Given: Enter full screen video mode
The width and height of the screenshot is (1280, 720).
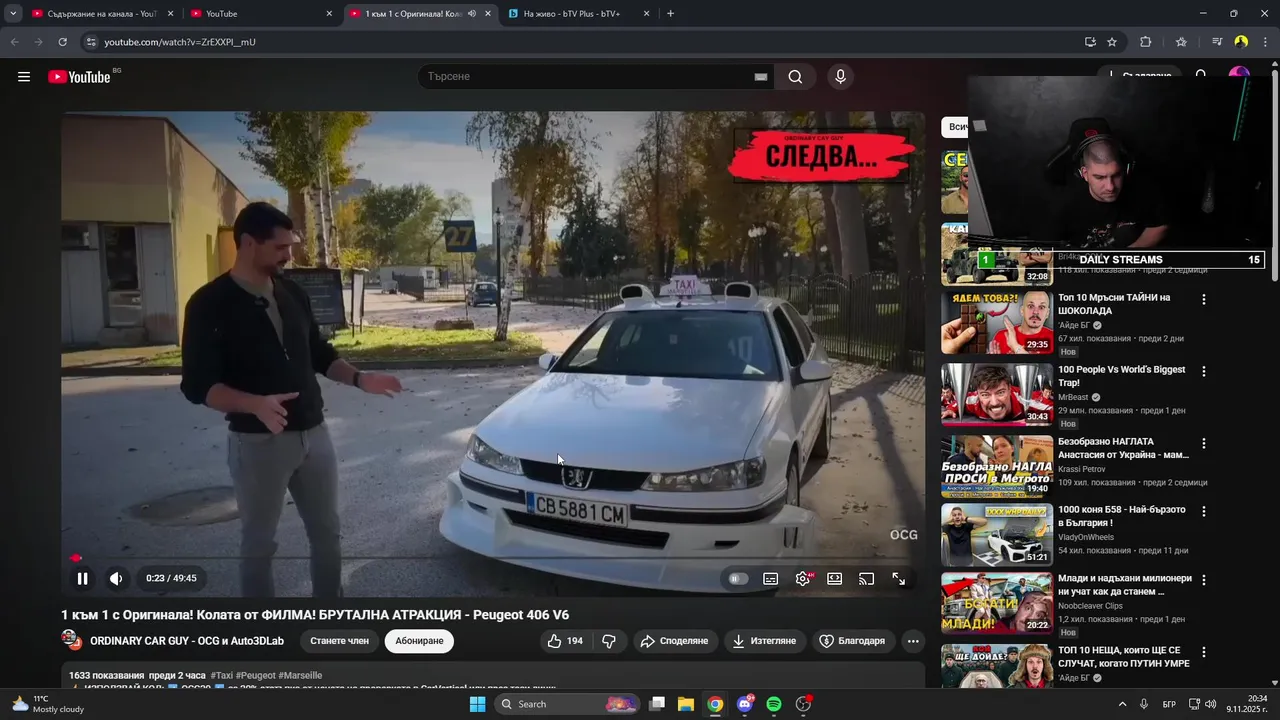Looking at the screenshot, I should point(899,579).
